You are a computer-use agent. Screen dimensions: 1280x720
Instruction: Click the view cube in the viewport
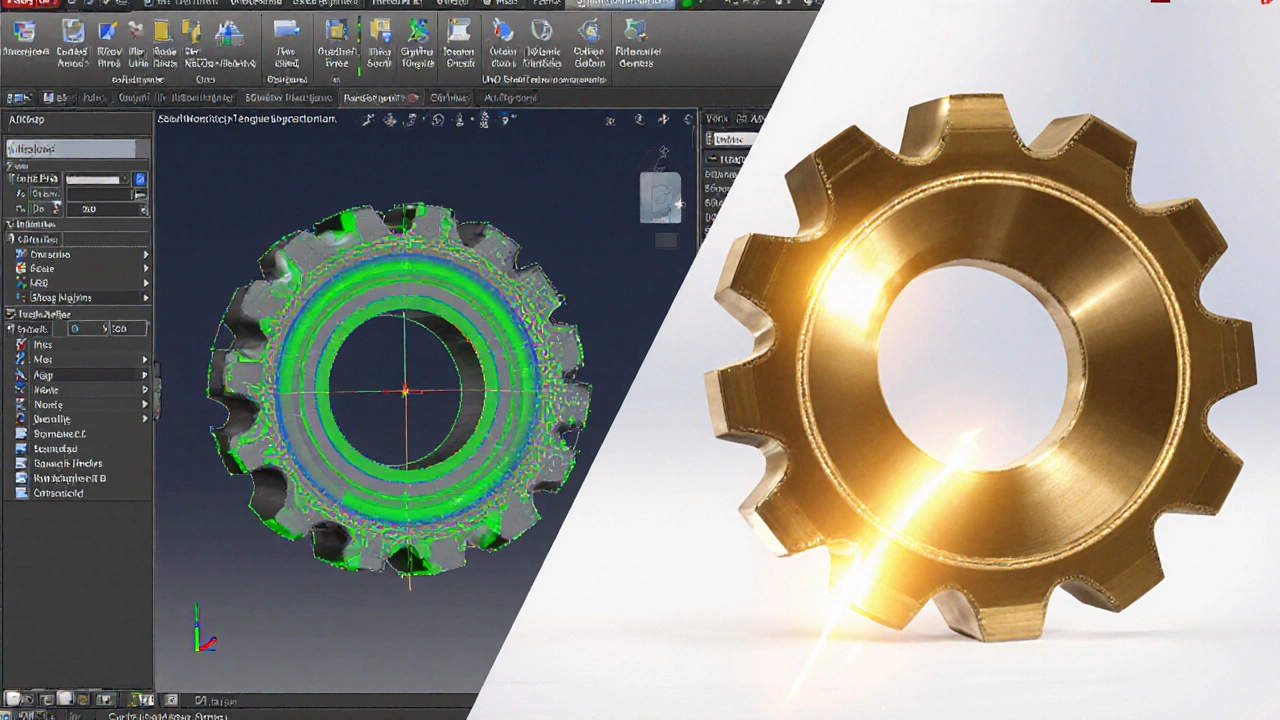(660, 196)
